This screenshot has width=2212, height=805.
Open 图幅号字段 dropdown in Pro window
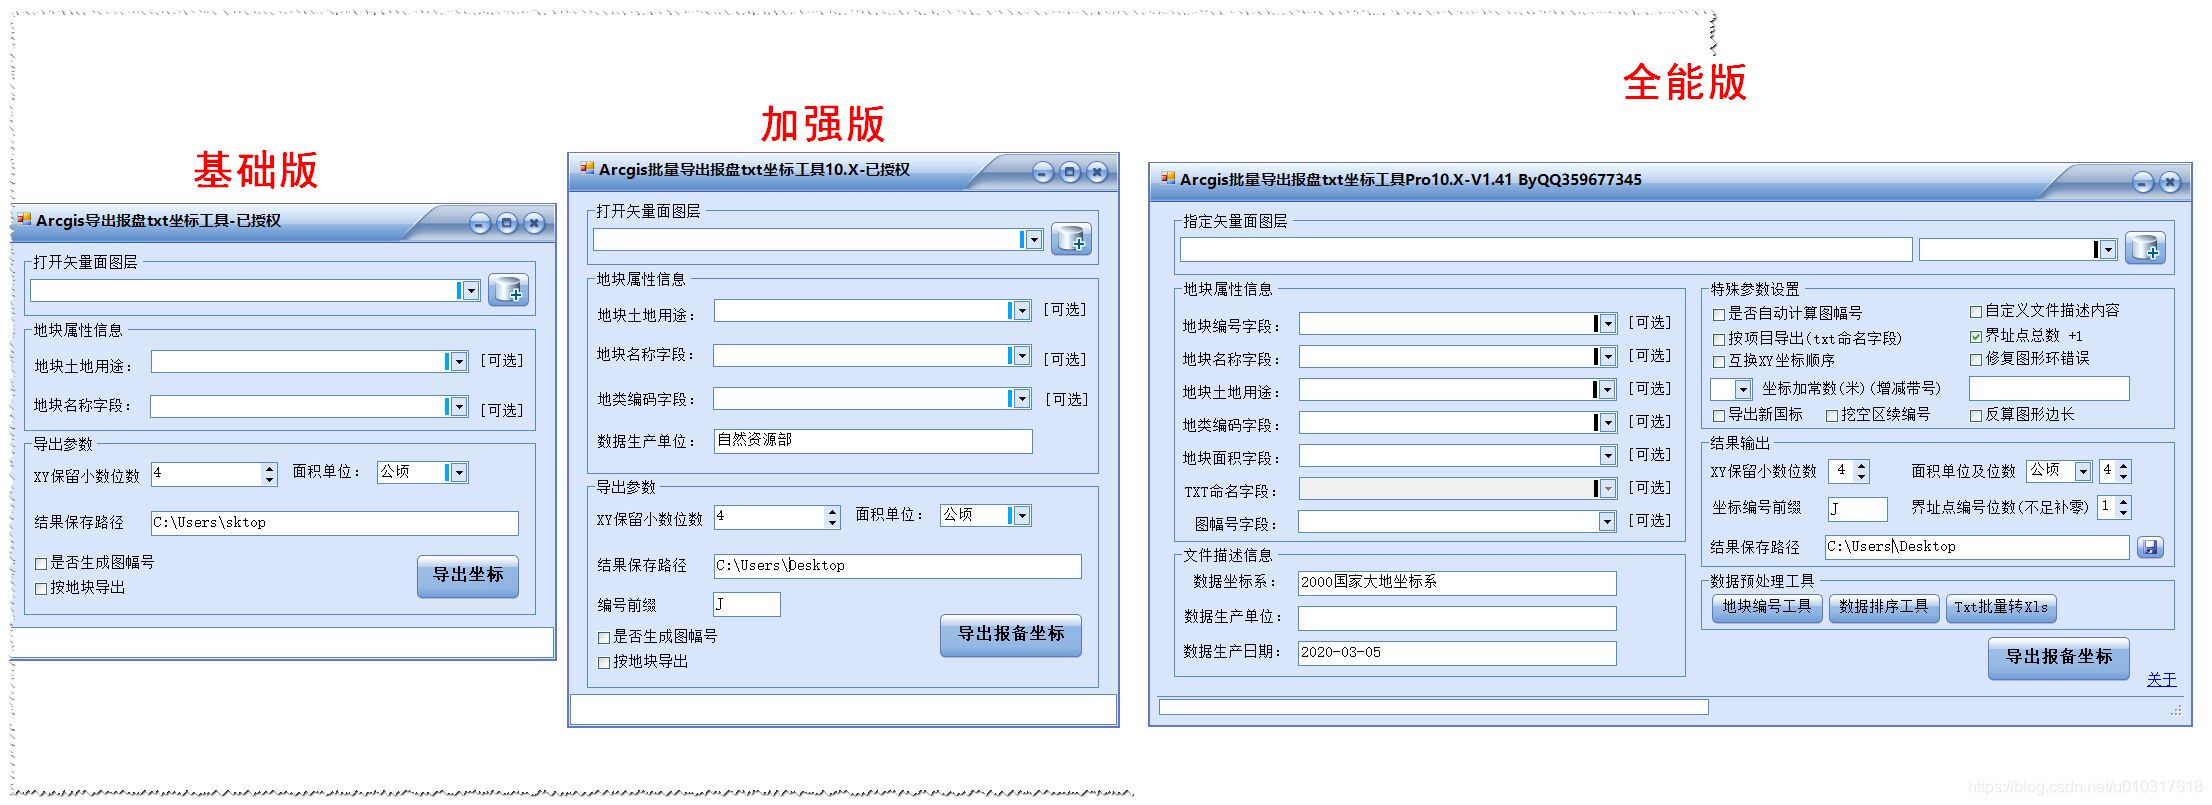1607,522
